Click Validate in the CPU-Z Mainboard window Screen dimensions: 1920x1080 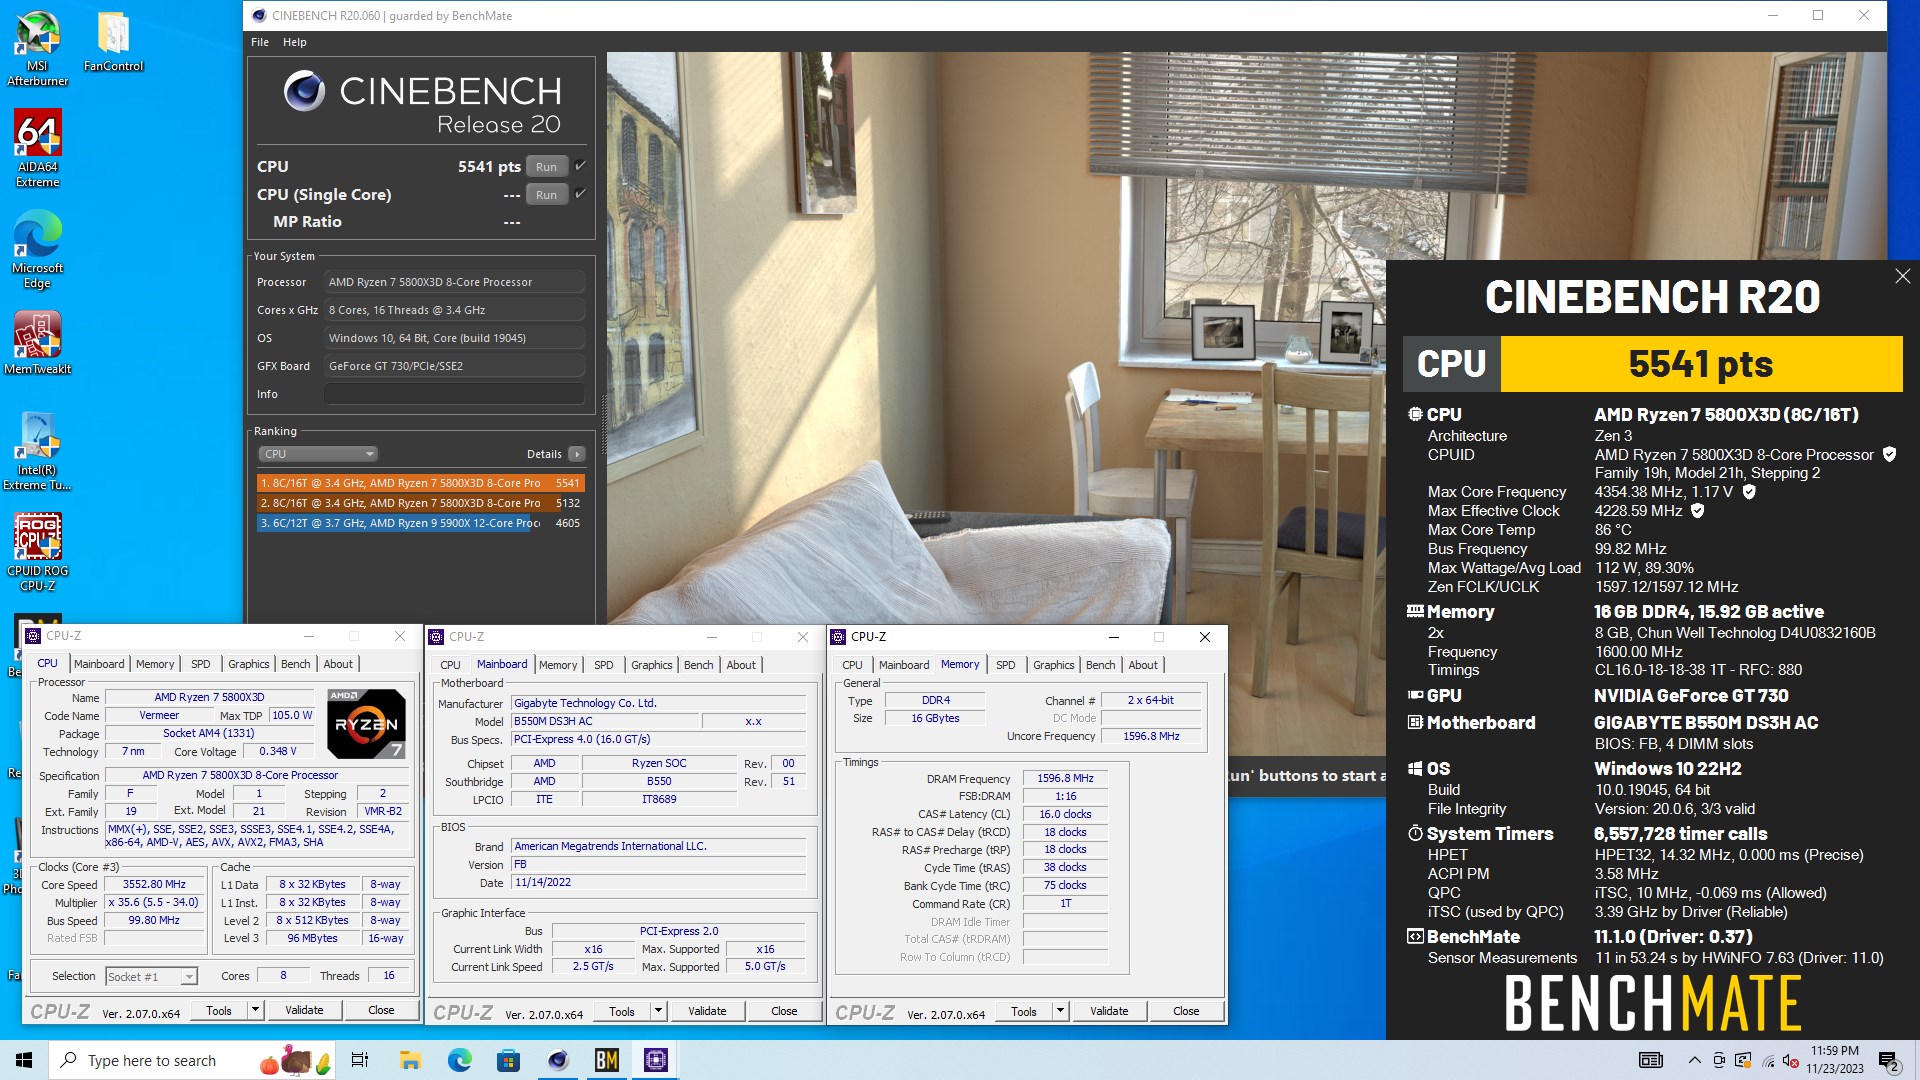coord(707,1012)
